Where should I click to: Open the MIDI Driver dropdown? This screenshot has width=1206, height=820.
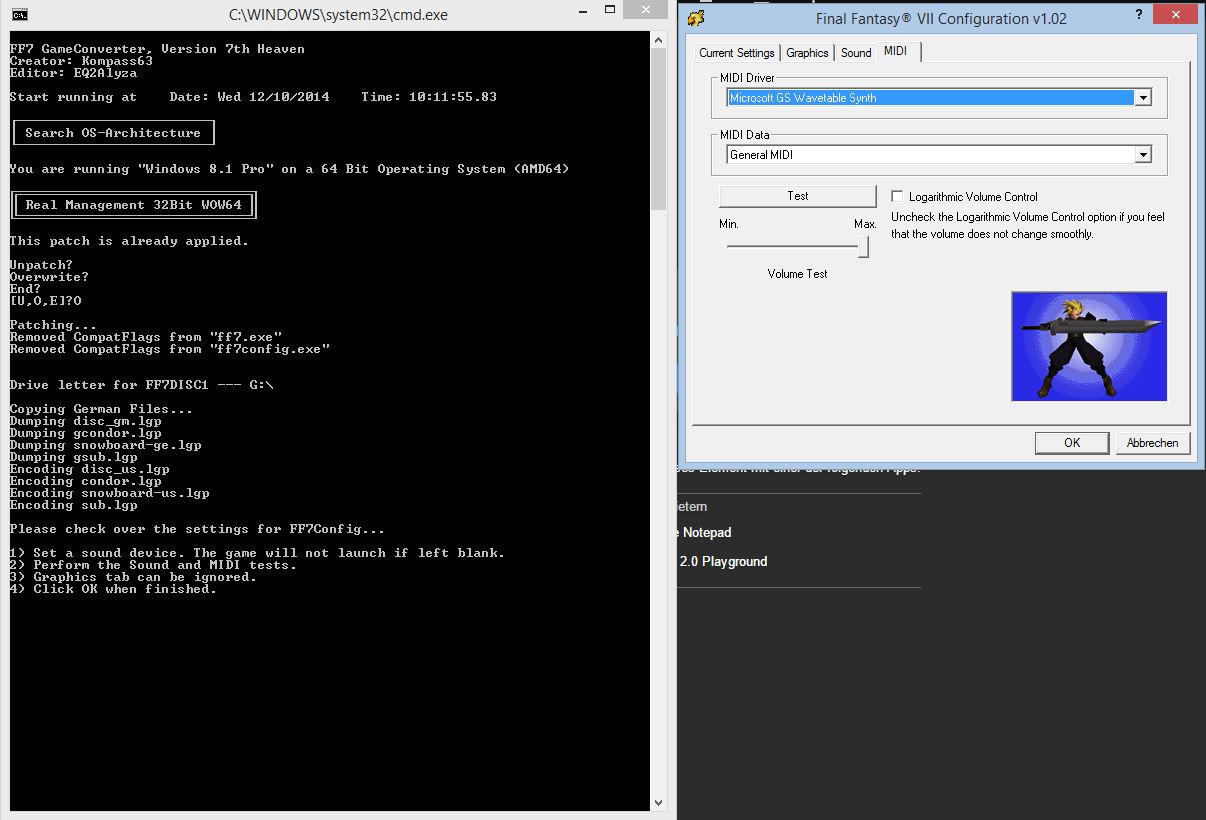click(1143, 98)
